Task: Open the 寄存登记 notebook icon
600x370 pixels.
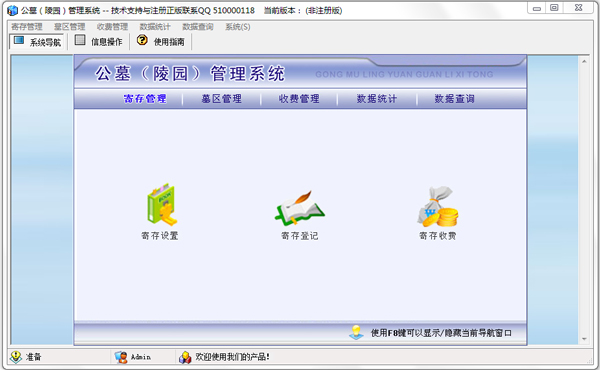Action: pyautogui.click(x=300, y=208)
